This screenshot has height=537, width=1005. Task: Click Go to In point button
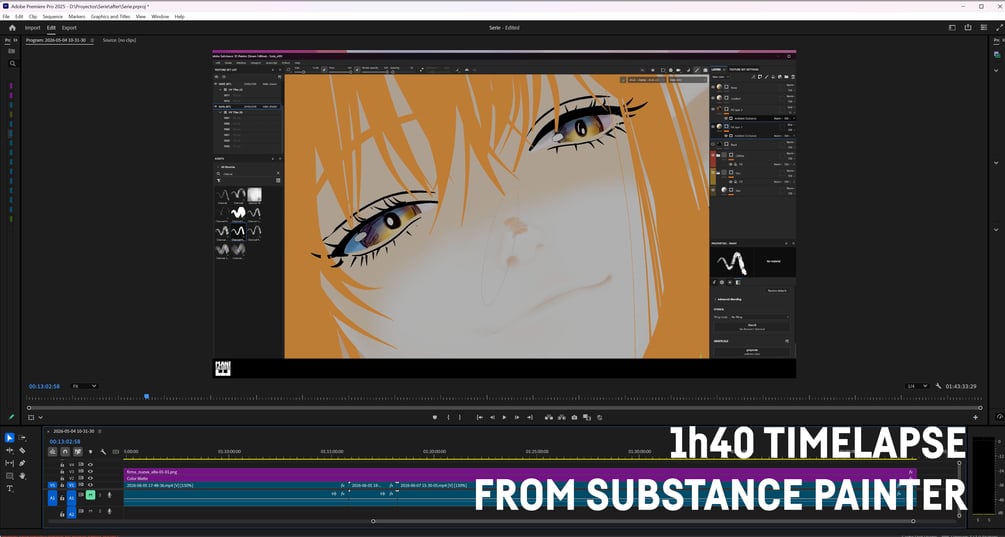tap(479, 417)
